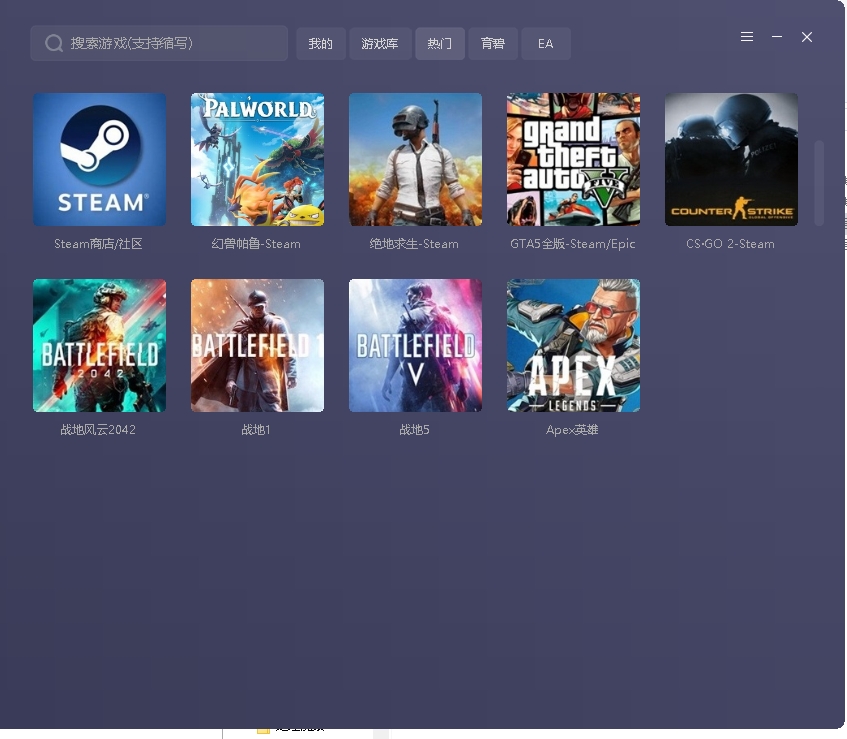This screenshot has height=739, width=847.
Task: Click the 绝地求生-Steam label
Action: point(414,244)
